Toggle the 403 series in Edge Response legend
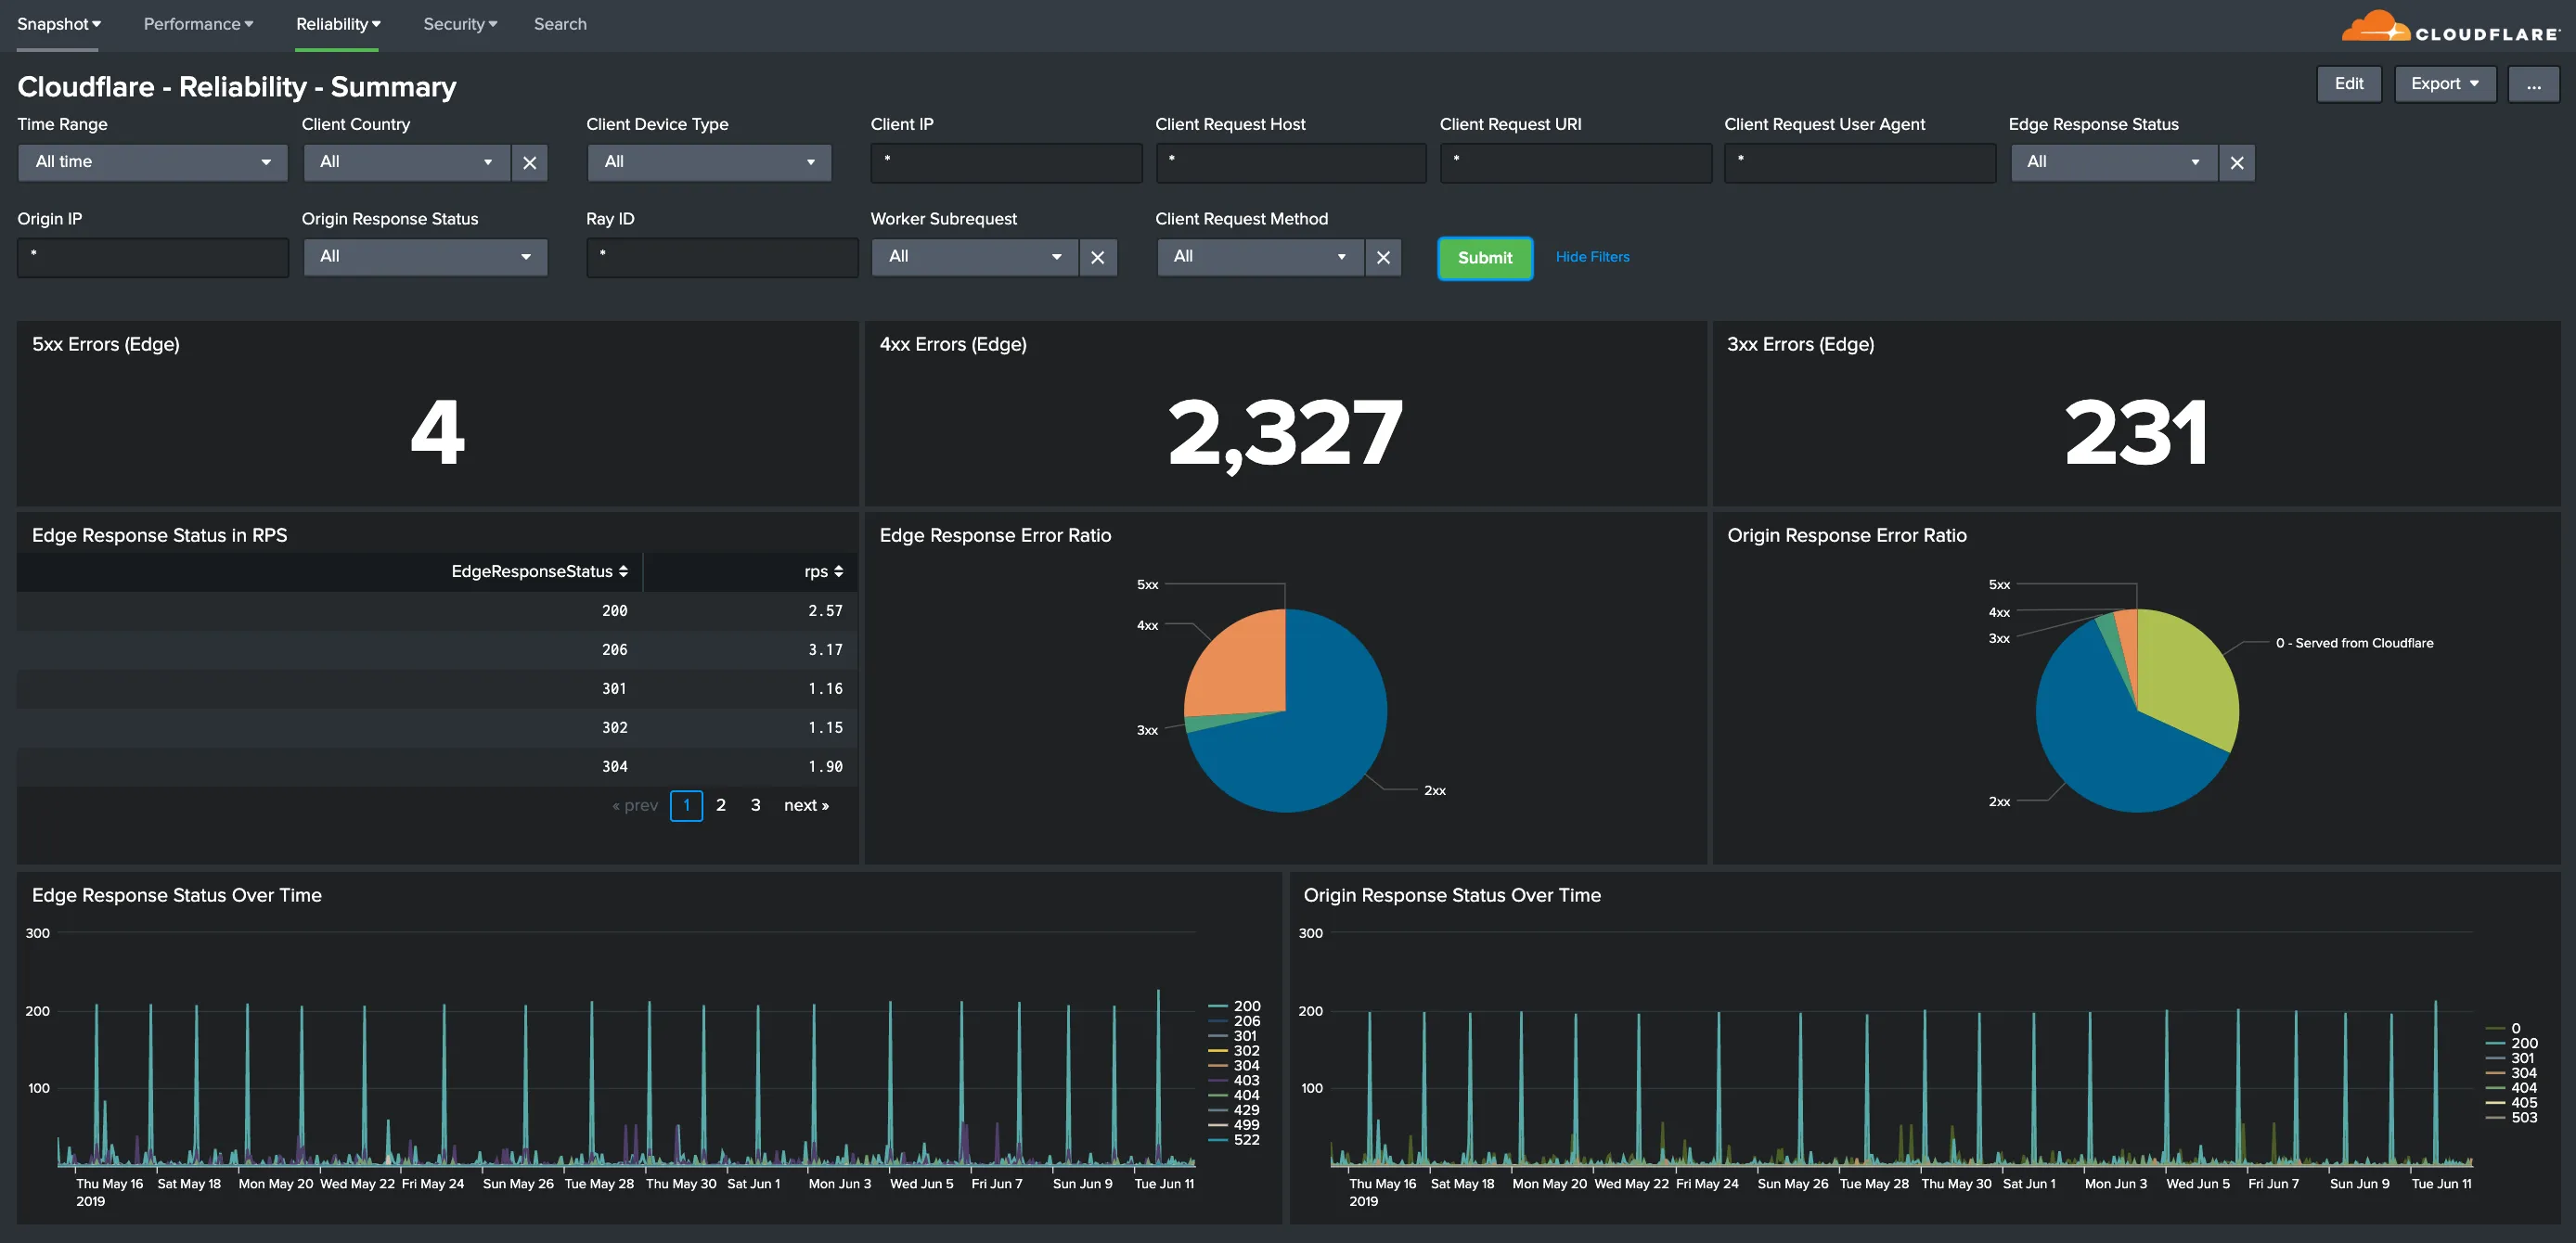This screenshot has width=2576, height=1243. point(1244,1080)
